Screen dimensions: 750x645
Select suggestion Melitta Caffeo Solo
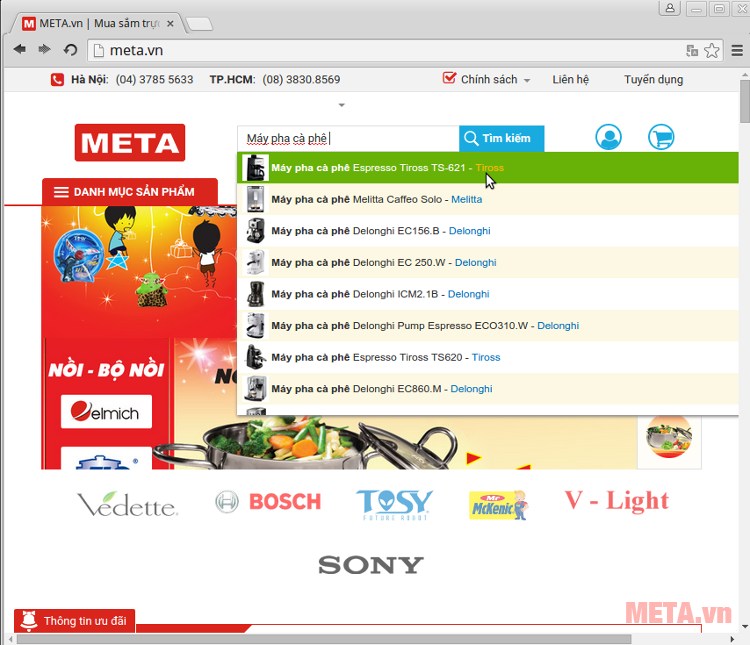[488, 199]
